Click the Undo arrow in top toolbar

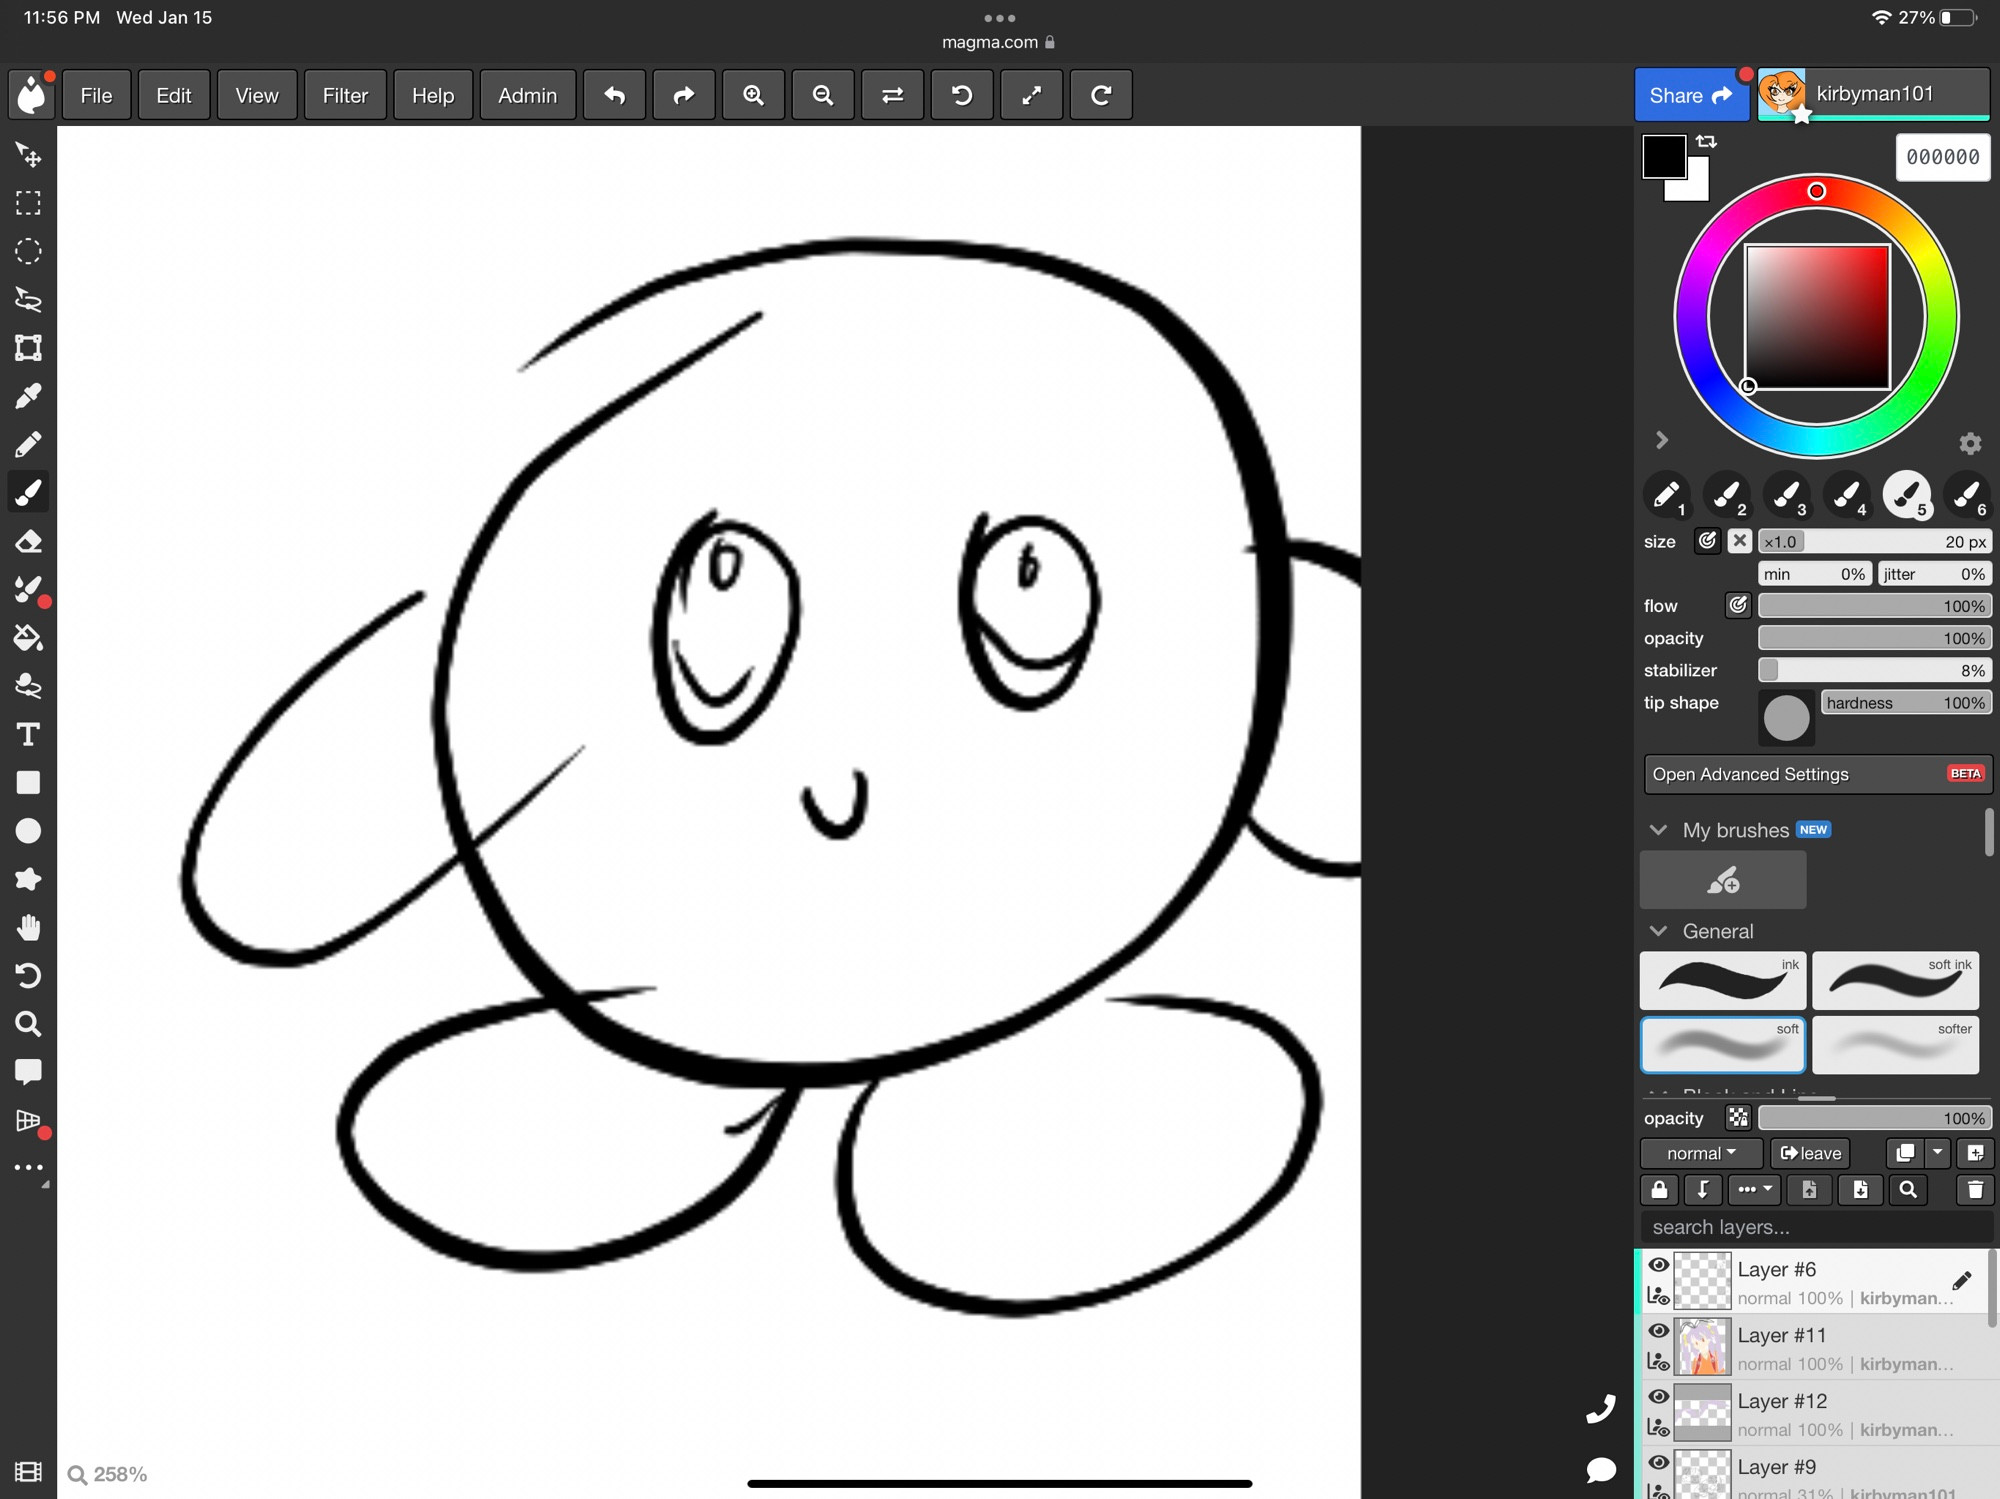pos(614,95)
